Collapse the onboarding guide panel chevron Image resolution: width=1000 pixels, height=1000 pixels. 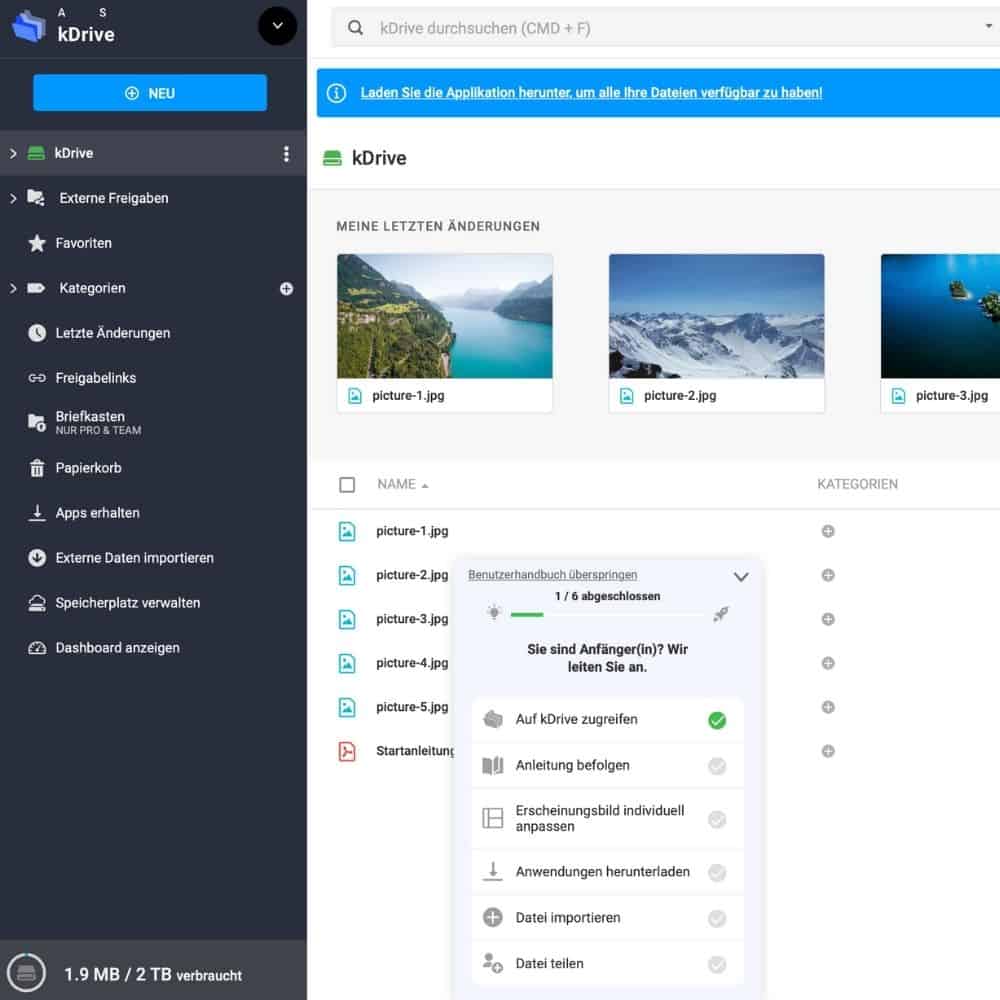(740, 577)
